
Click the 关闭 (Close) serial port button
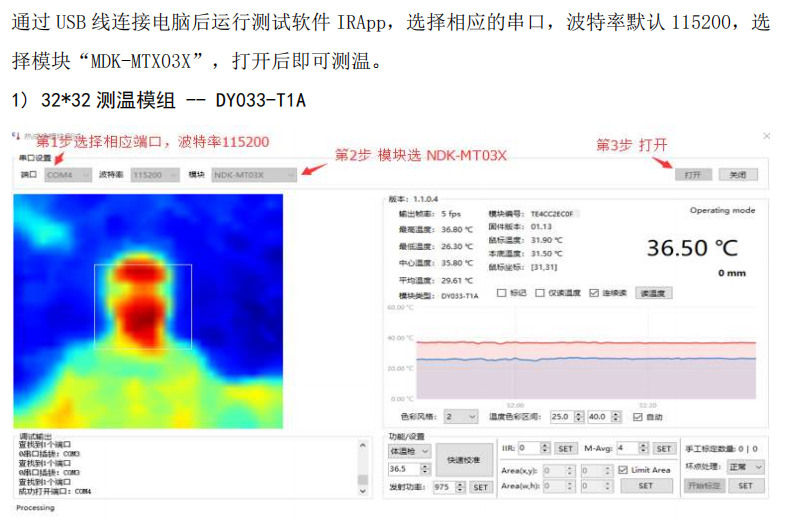737,174
